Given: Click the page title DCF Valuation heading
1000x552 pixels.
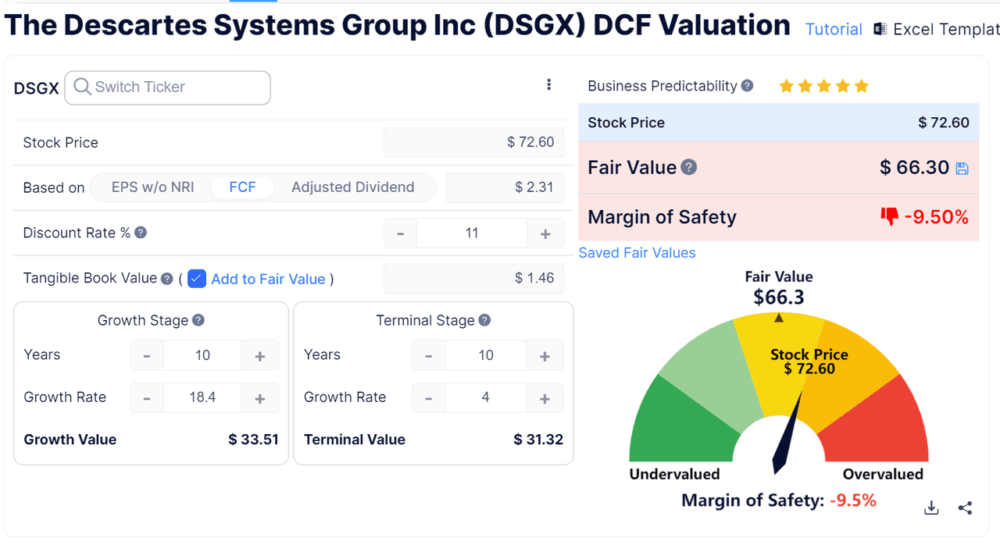Looking at the screenshot, I should (x=397, y=25).
